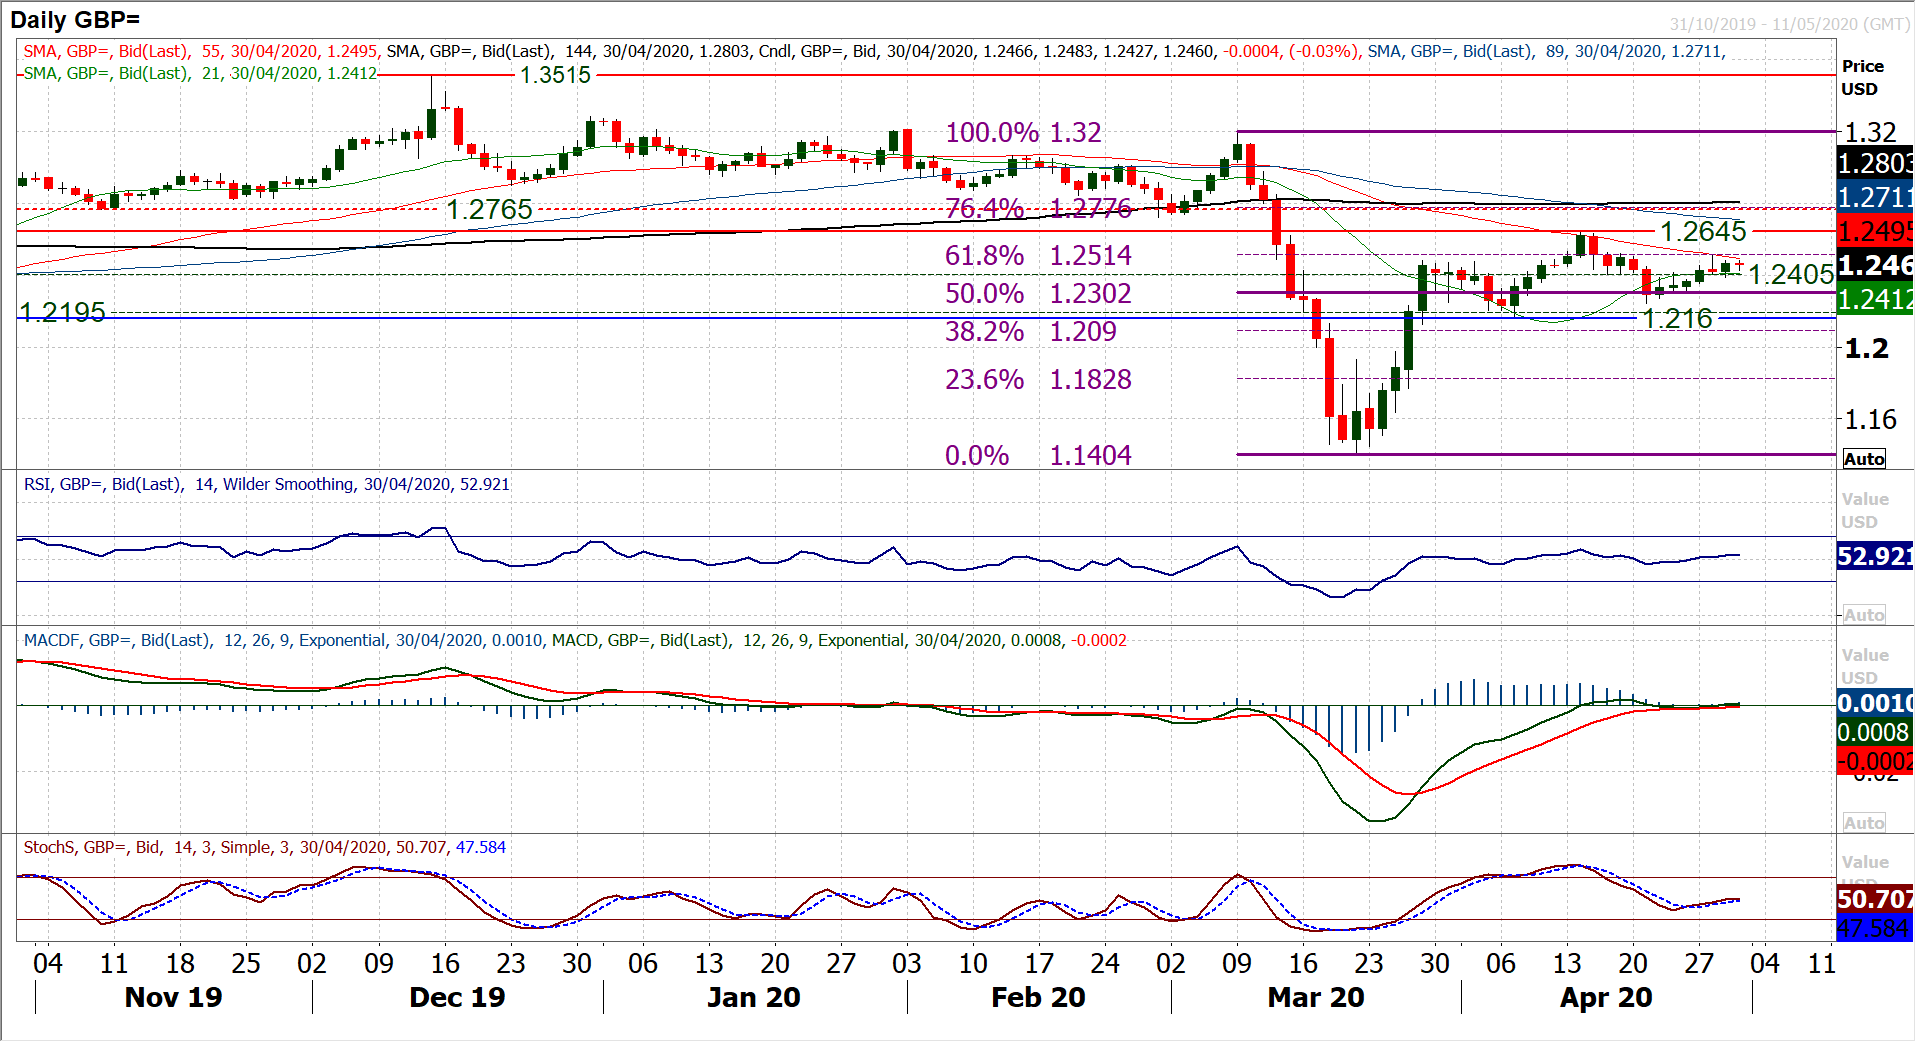Click the 1.2412 green price axis tag
The height and width of the screenshot is (1042, 1916).
(x=1875, y=299)
